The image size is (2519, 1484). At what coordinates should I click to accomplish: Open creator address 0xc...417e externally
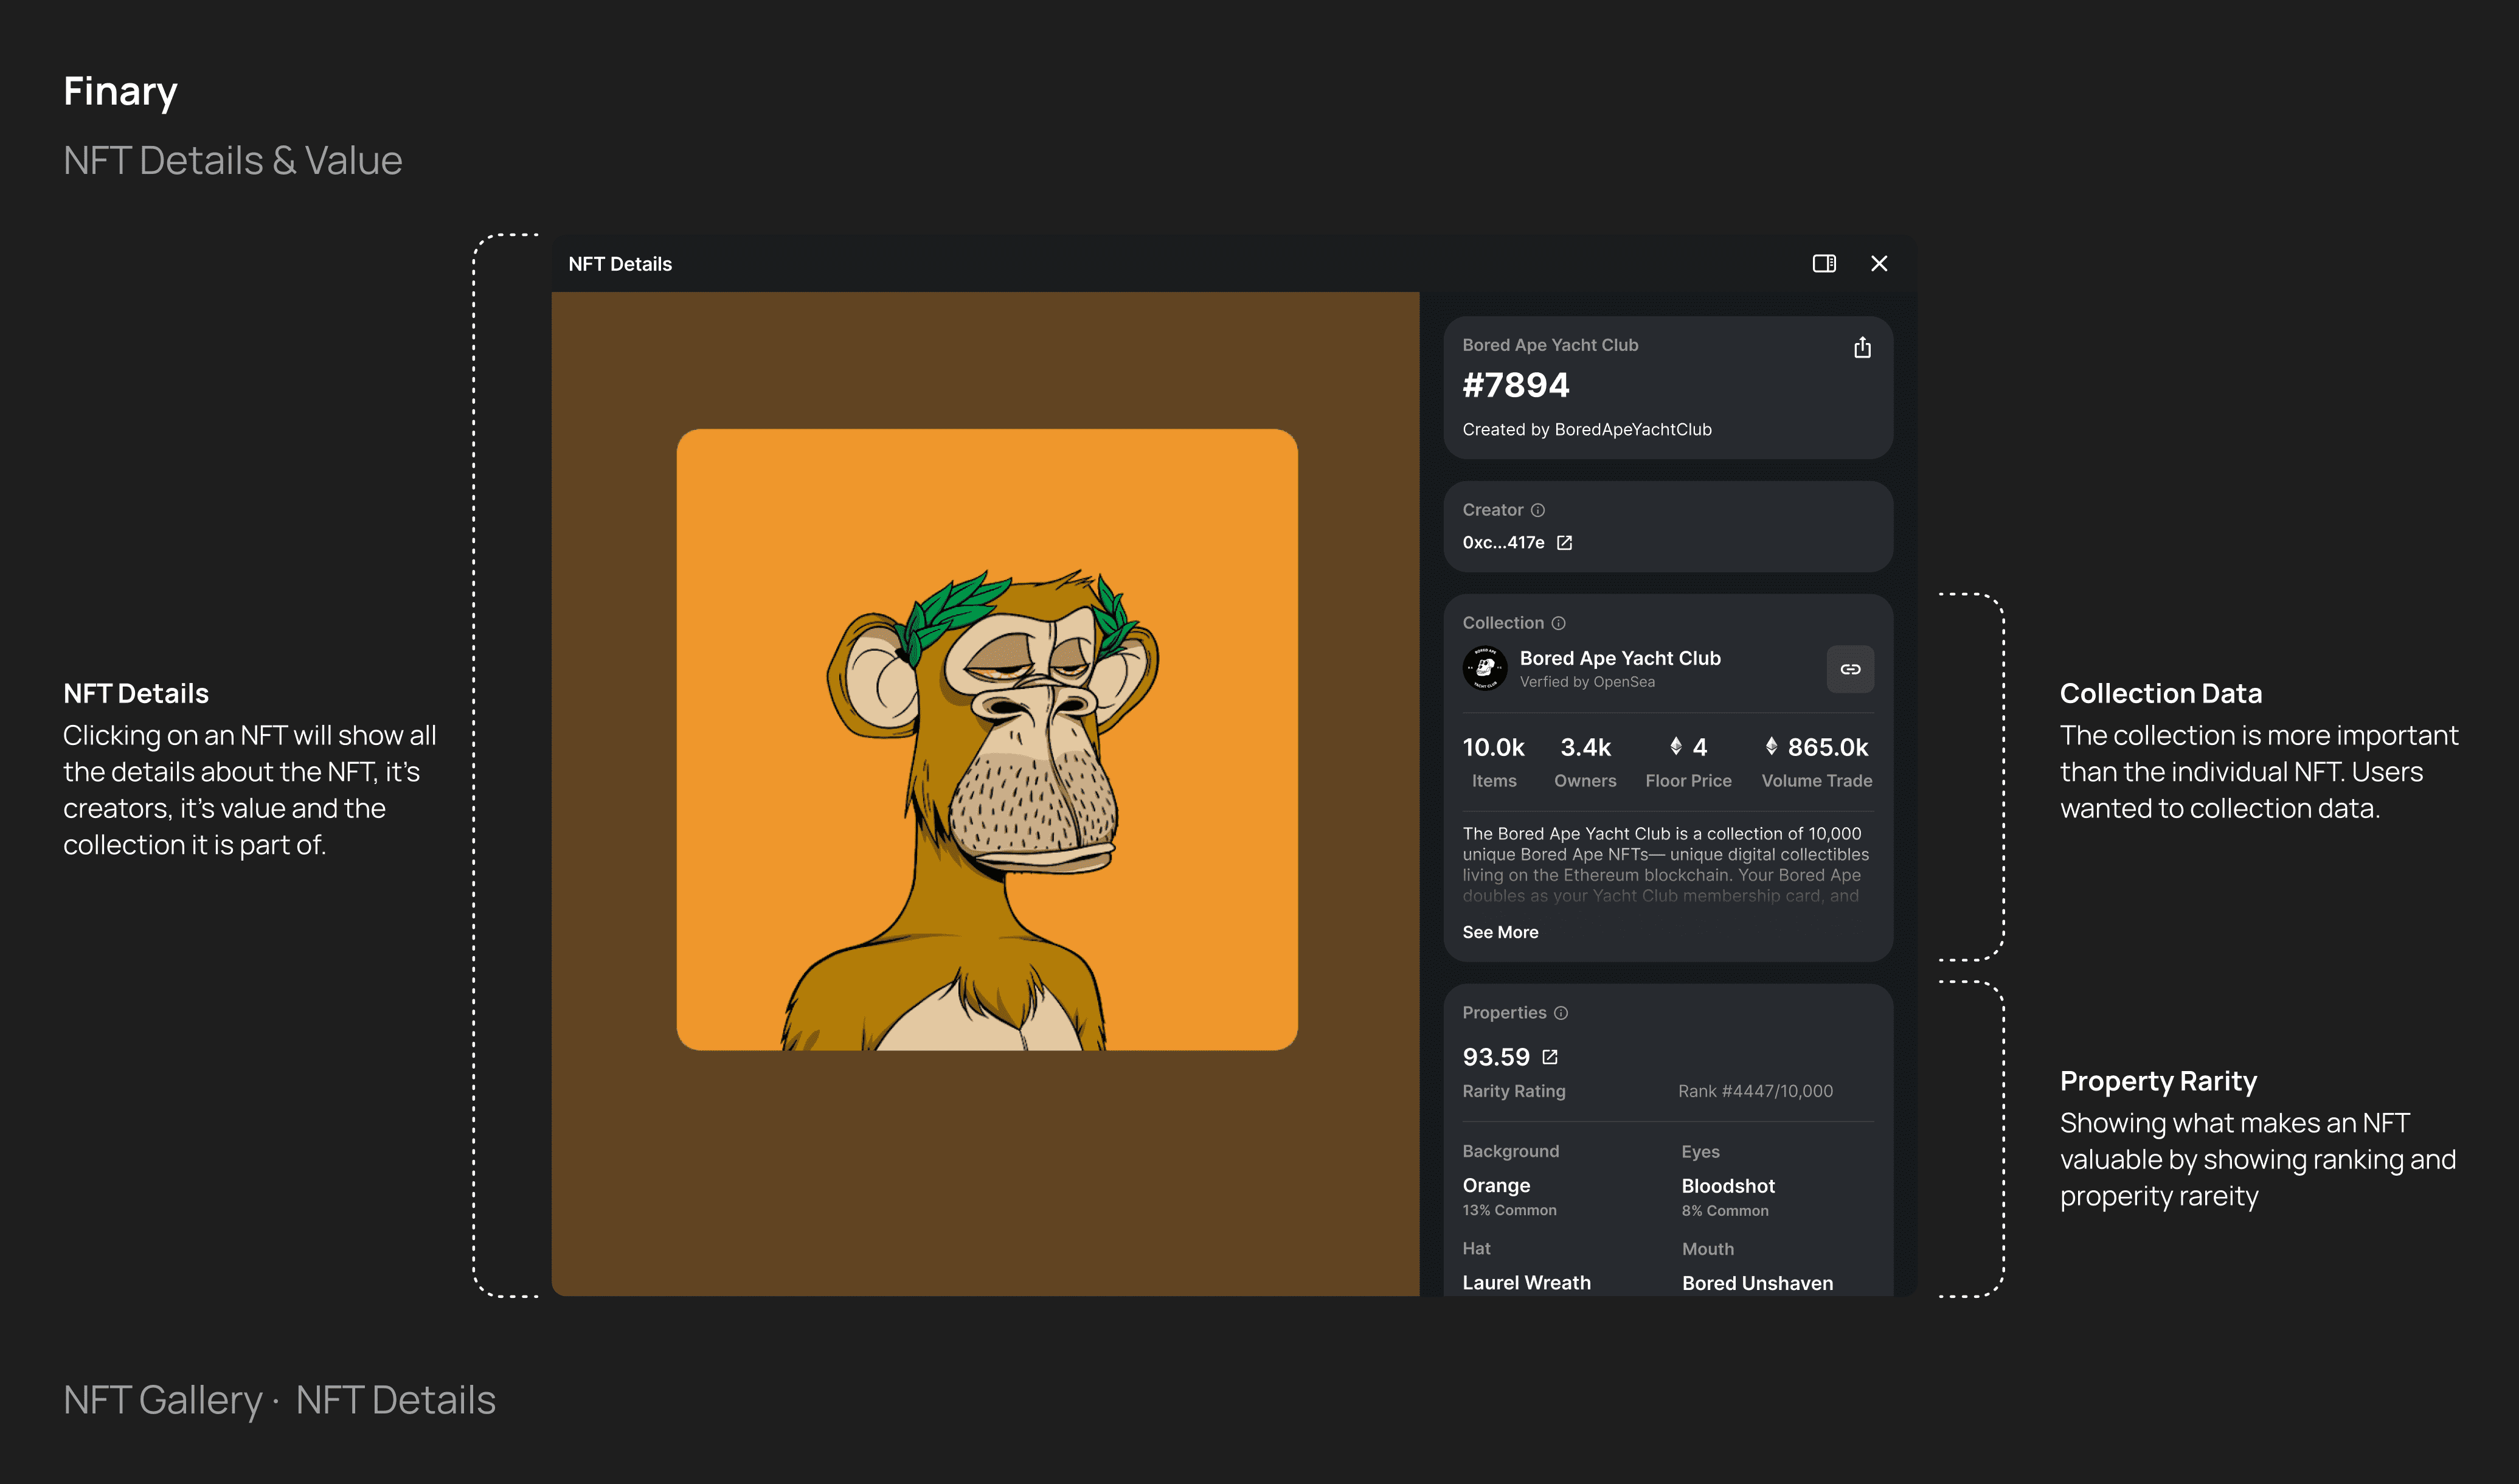1565,542
